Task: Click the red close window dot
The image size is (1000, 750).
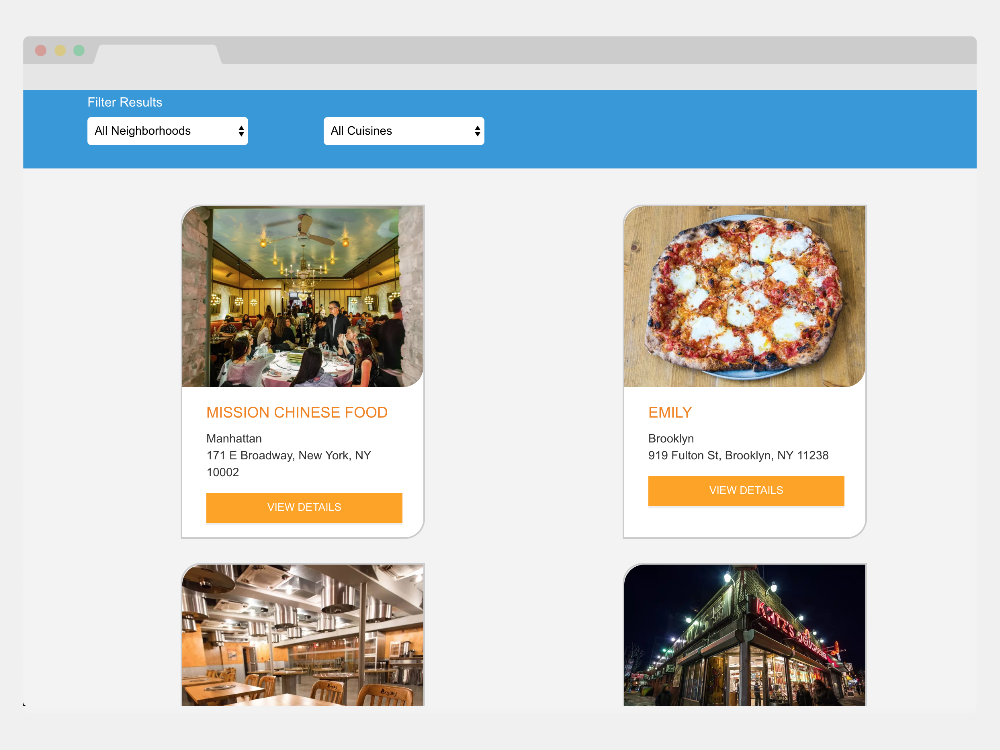Action: coord(41,50)
